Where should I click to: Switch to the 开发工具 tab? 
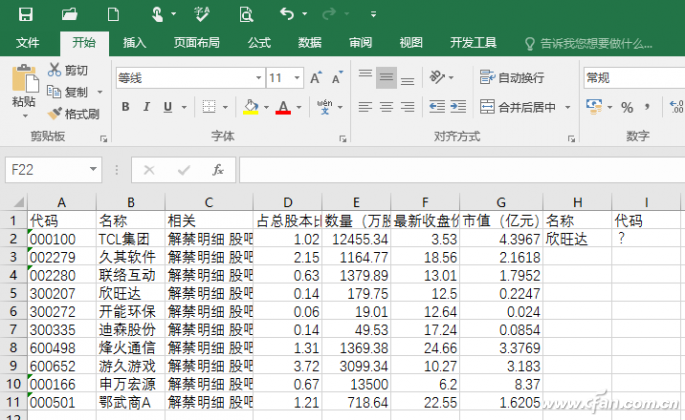473,42
